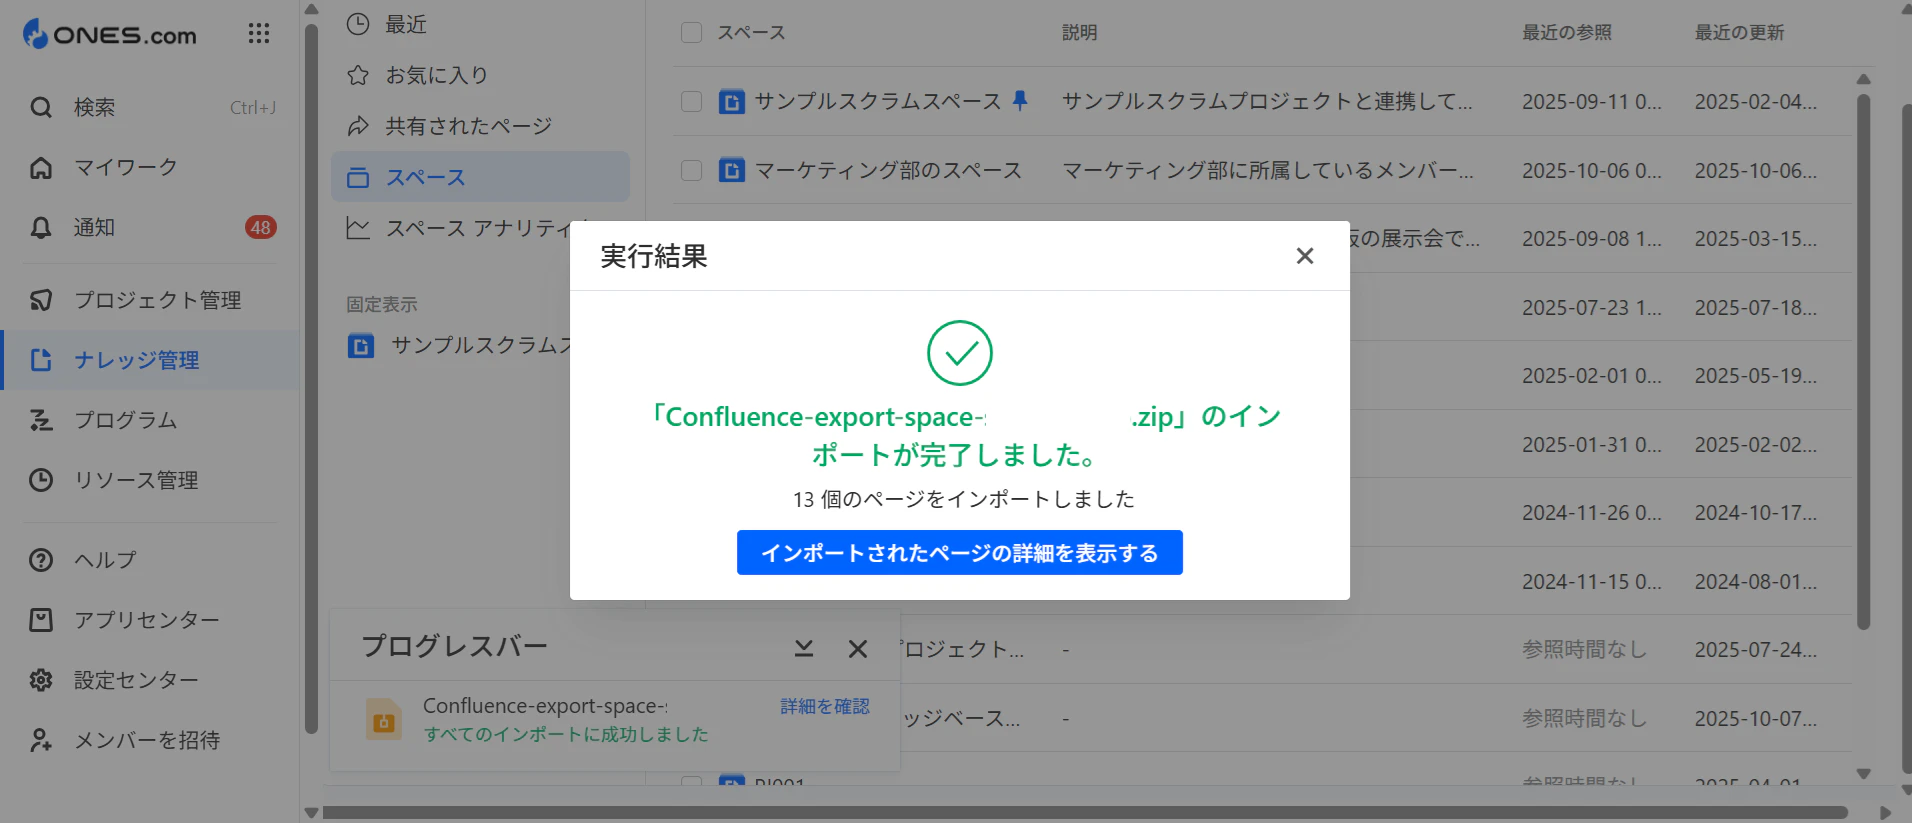This screenshot has height=823, width=1912.
Task: Click メンバーを招待 icon
Action: pyautogui.click(x=41, y=740)
